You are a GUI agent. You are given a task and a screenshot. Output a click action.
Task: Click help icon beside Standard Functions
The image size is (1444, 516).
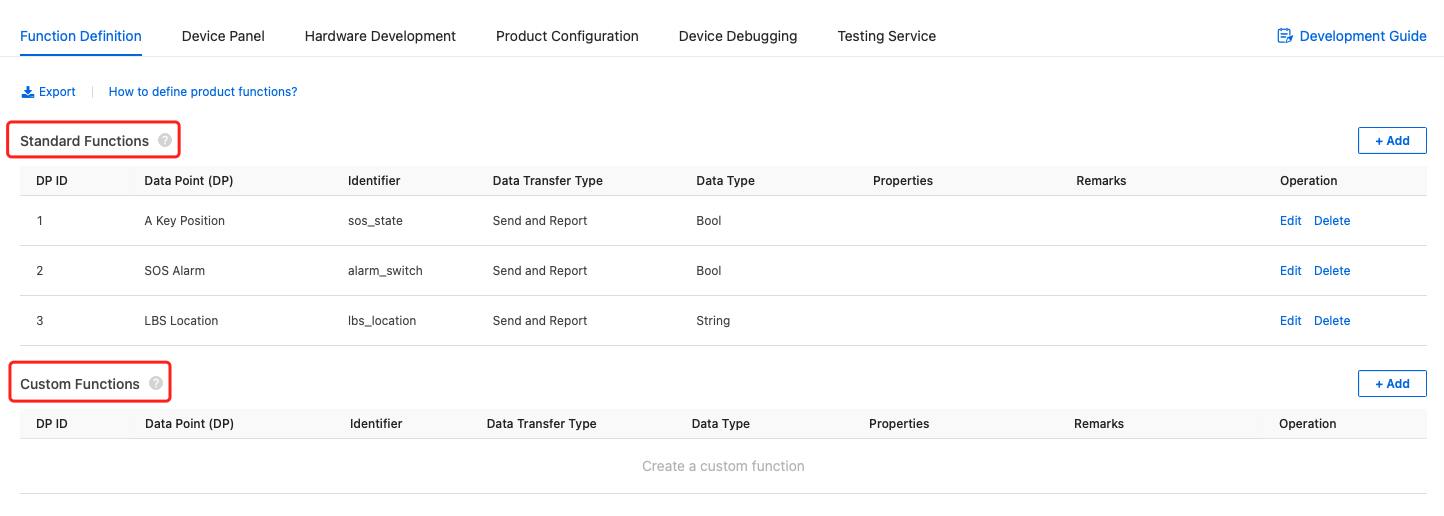pyautogui.click(x=165, y=141)
